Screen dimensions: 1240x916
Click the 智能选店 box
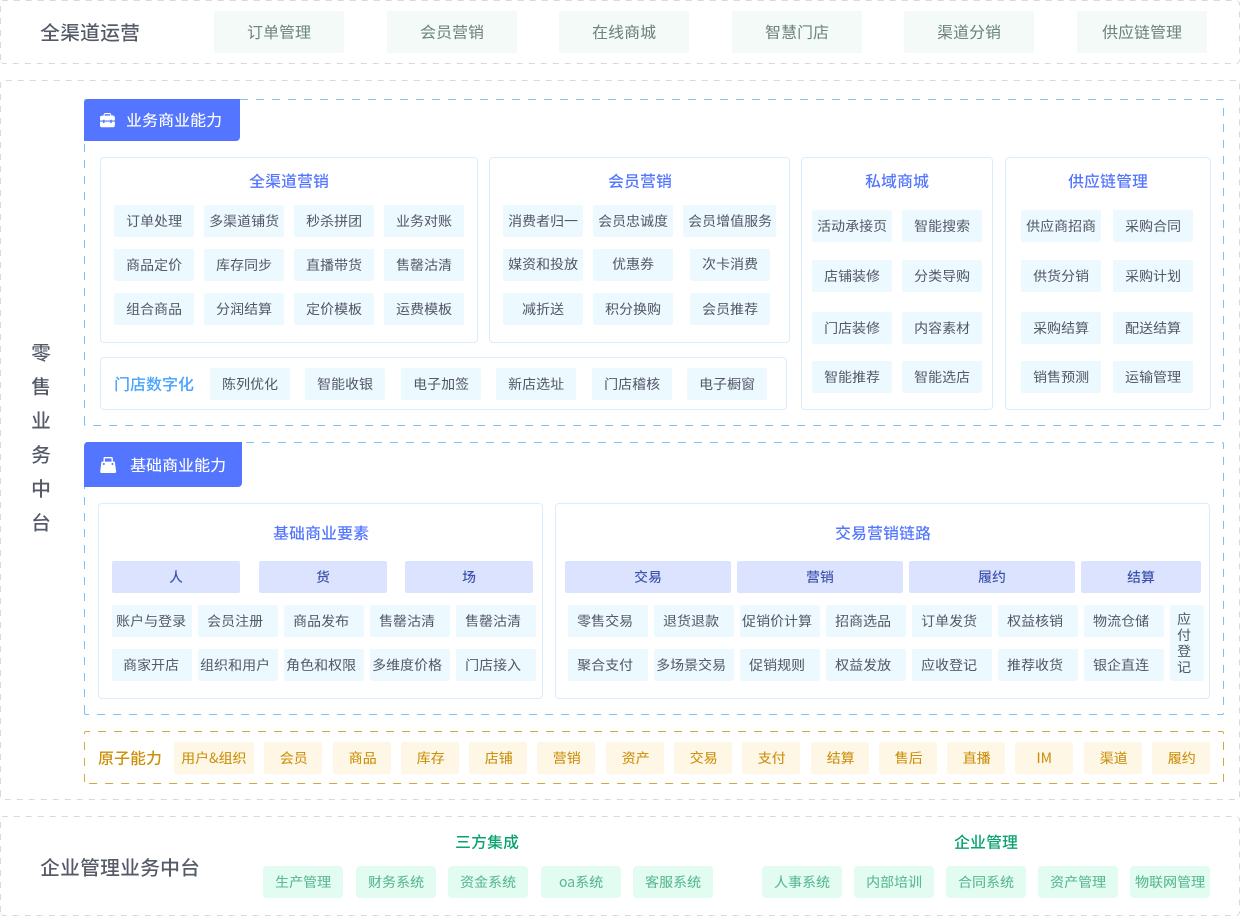pyautogui.click(x=942, y=377)
